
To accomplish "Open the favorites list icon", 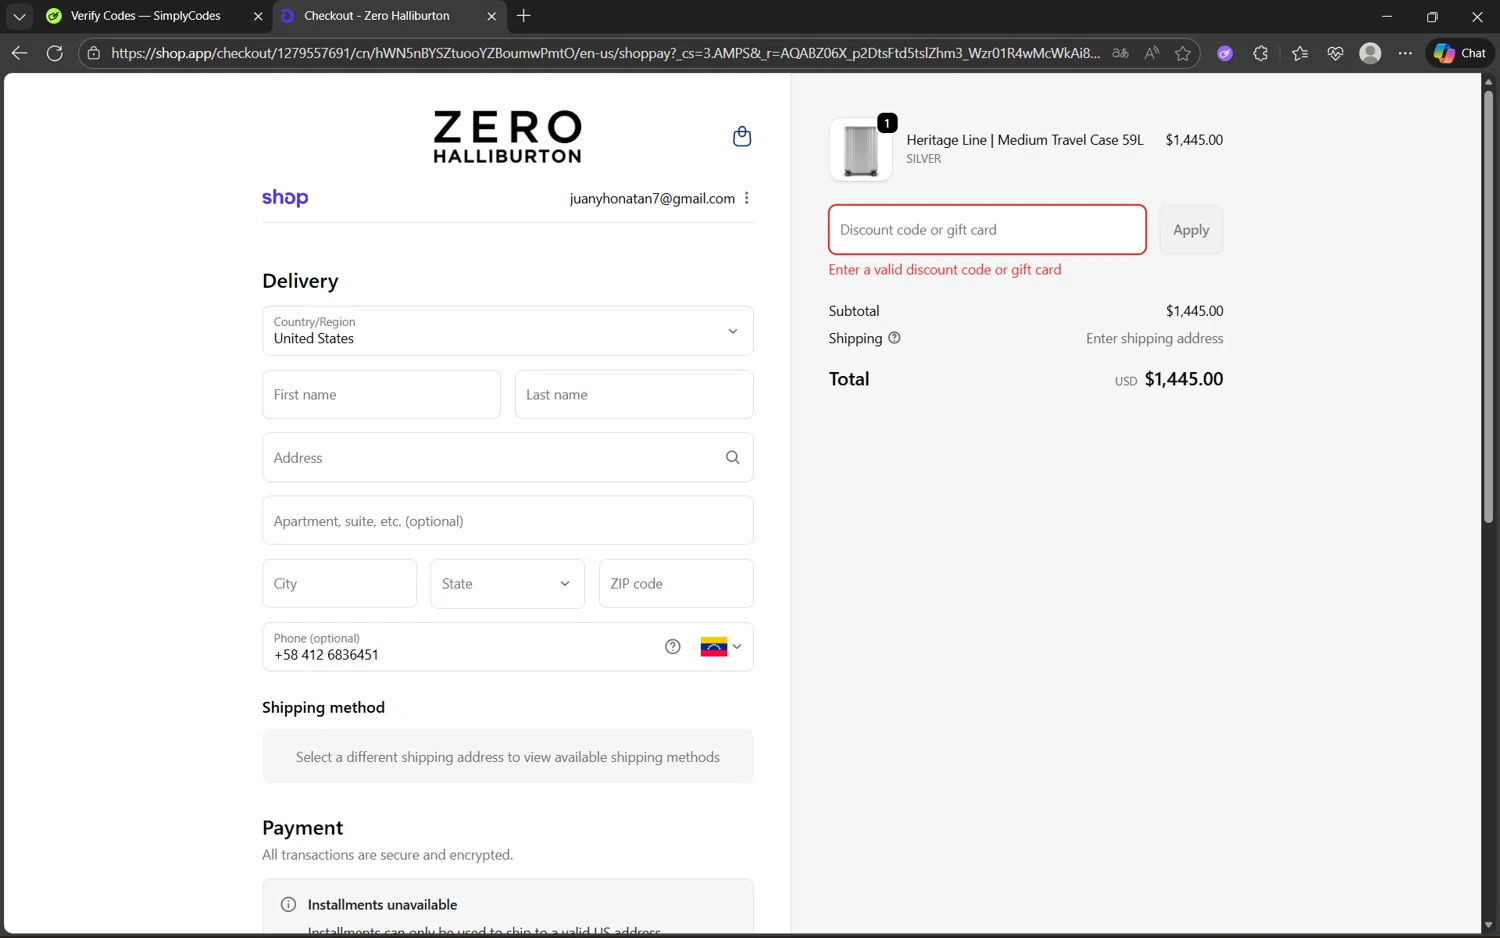I will pyautogui.click(x=1300, y=53).
